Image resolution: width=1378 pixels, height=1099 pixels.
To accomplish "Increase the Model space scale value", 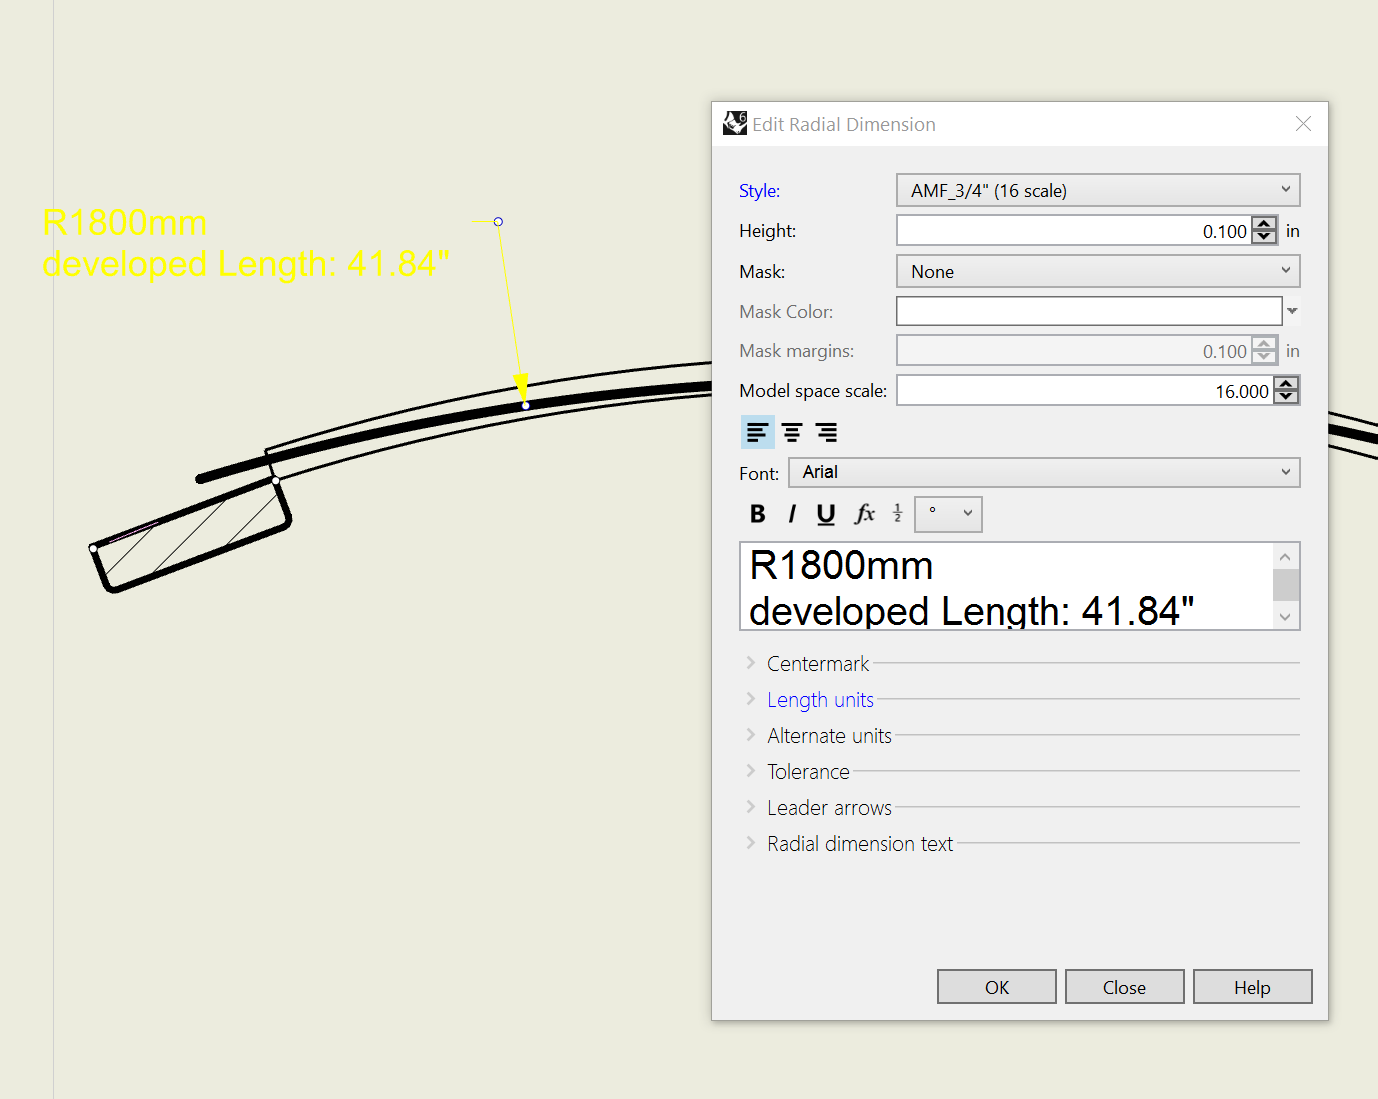I will click(1286, 384).
